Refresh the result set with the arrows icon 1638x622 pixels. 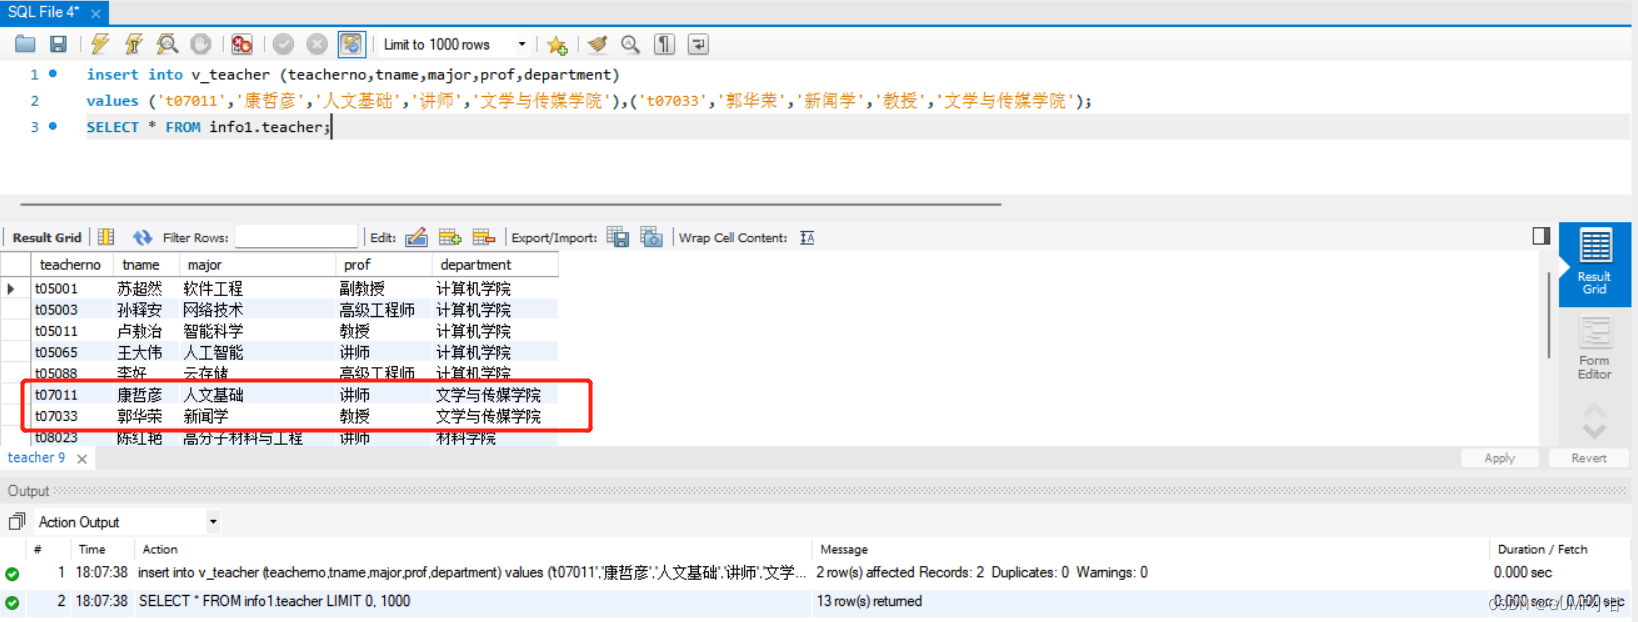tap(142, 237)
